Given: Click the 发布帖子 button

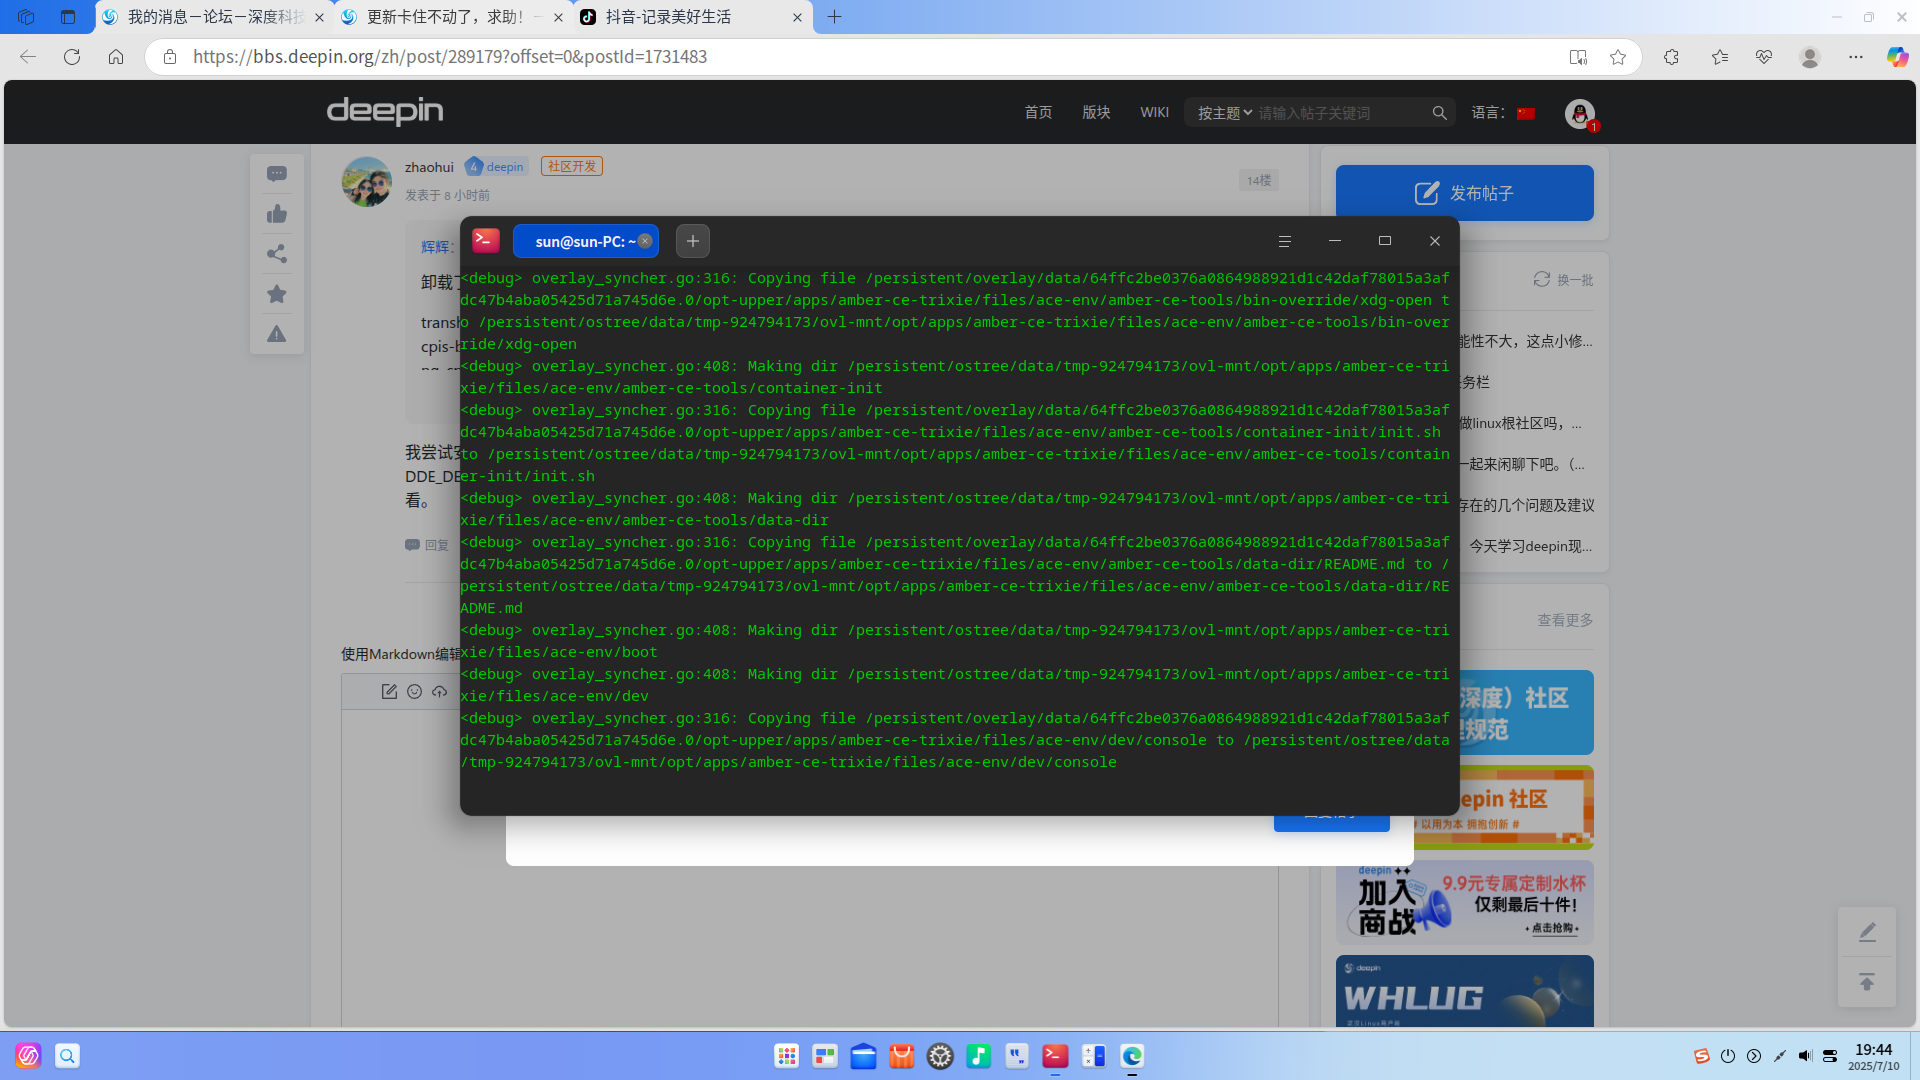Looking at the screenshot, I should (x=1465, y=193).
